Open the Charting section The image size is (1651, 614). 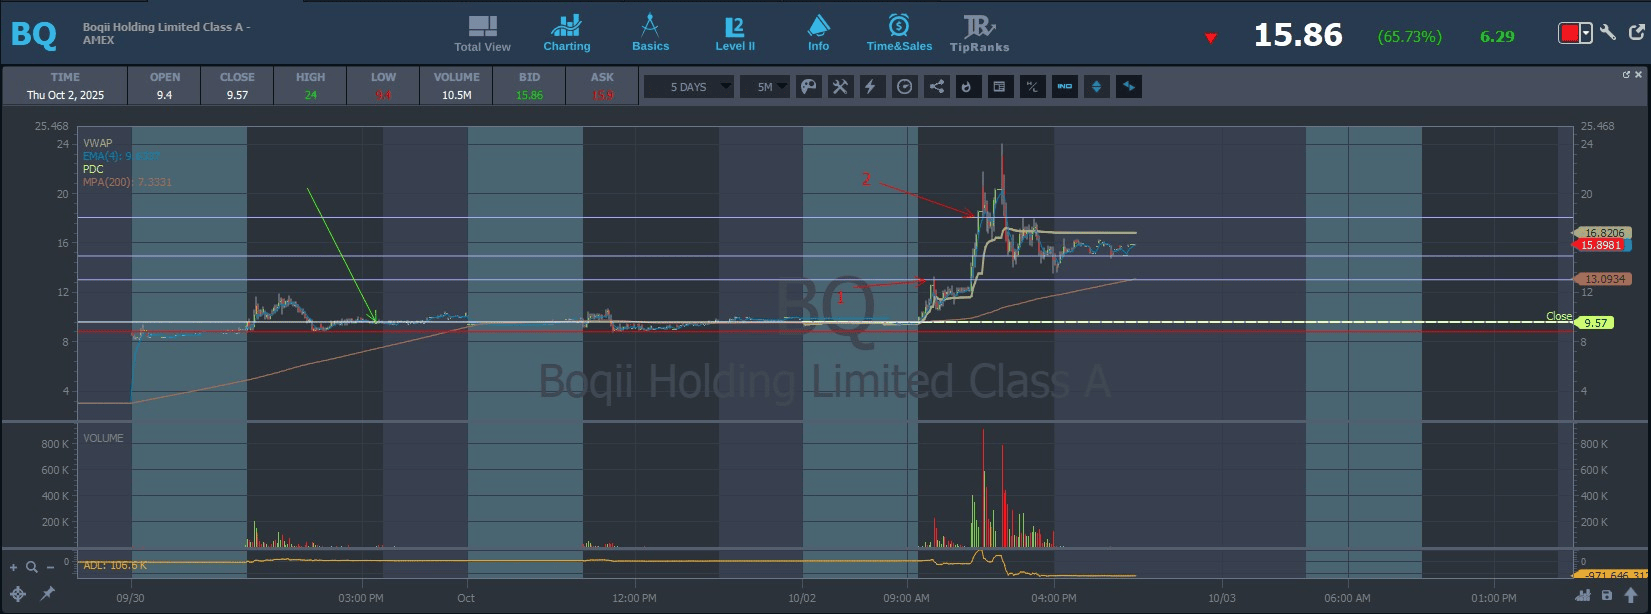(x=567, y=34)
